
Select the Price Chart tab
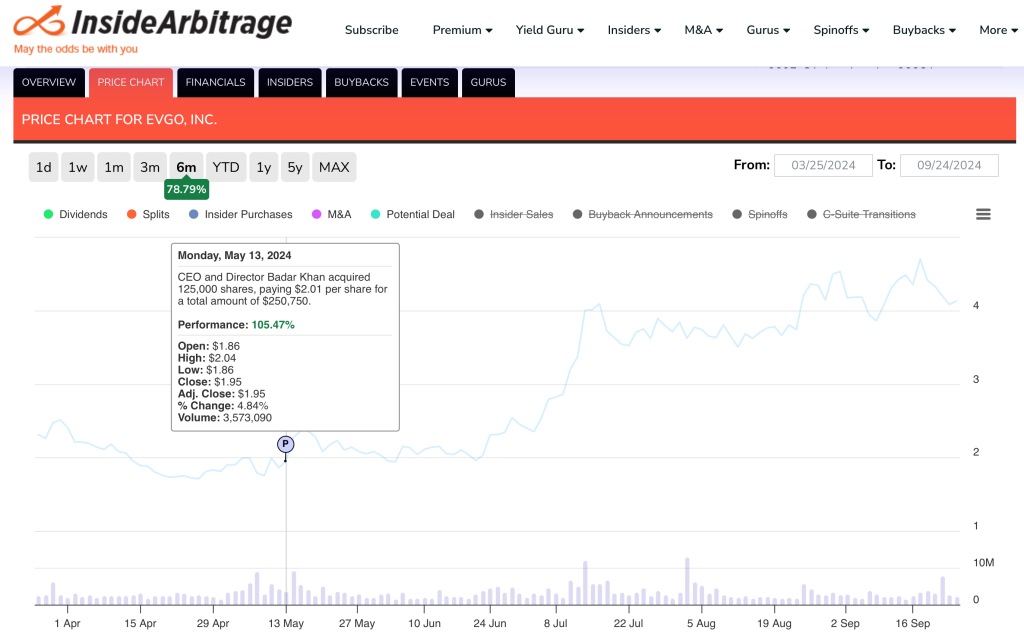tap(131, 82)
